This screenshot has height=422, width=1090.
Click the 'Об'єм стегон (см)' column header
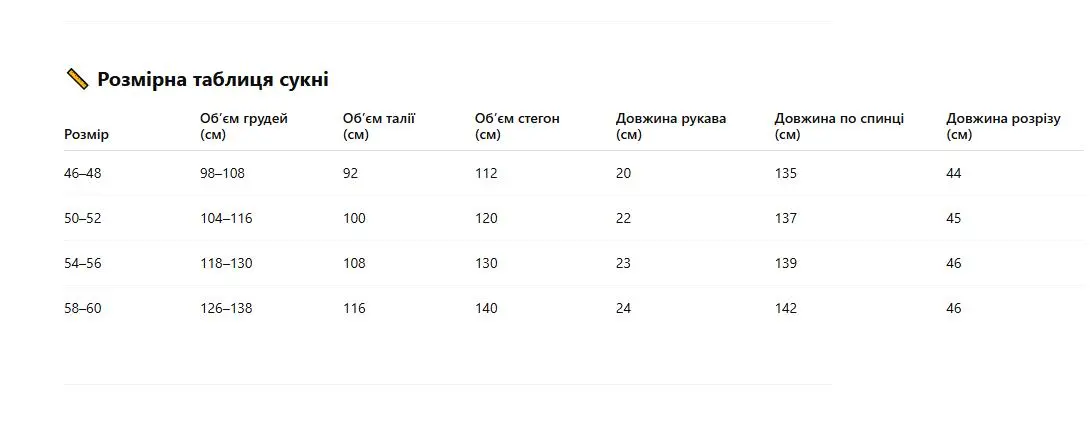(517, 127)
